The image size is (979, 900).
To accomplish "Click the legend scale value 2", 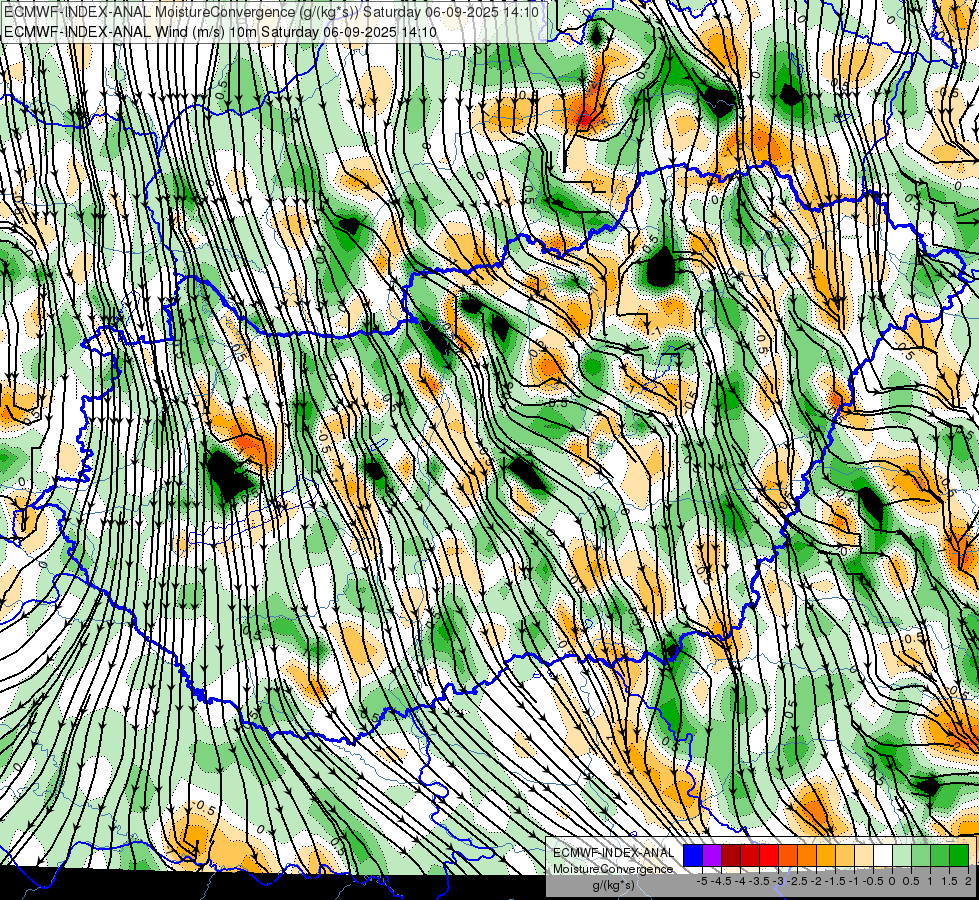I will (968, 881).
